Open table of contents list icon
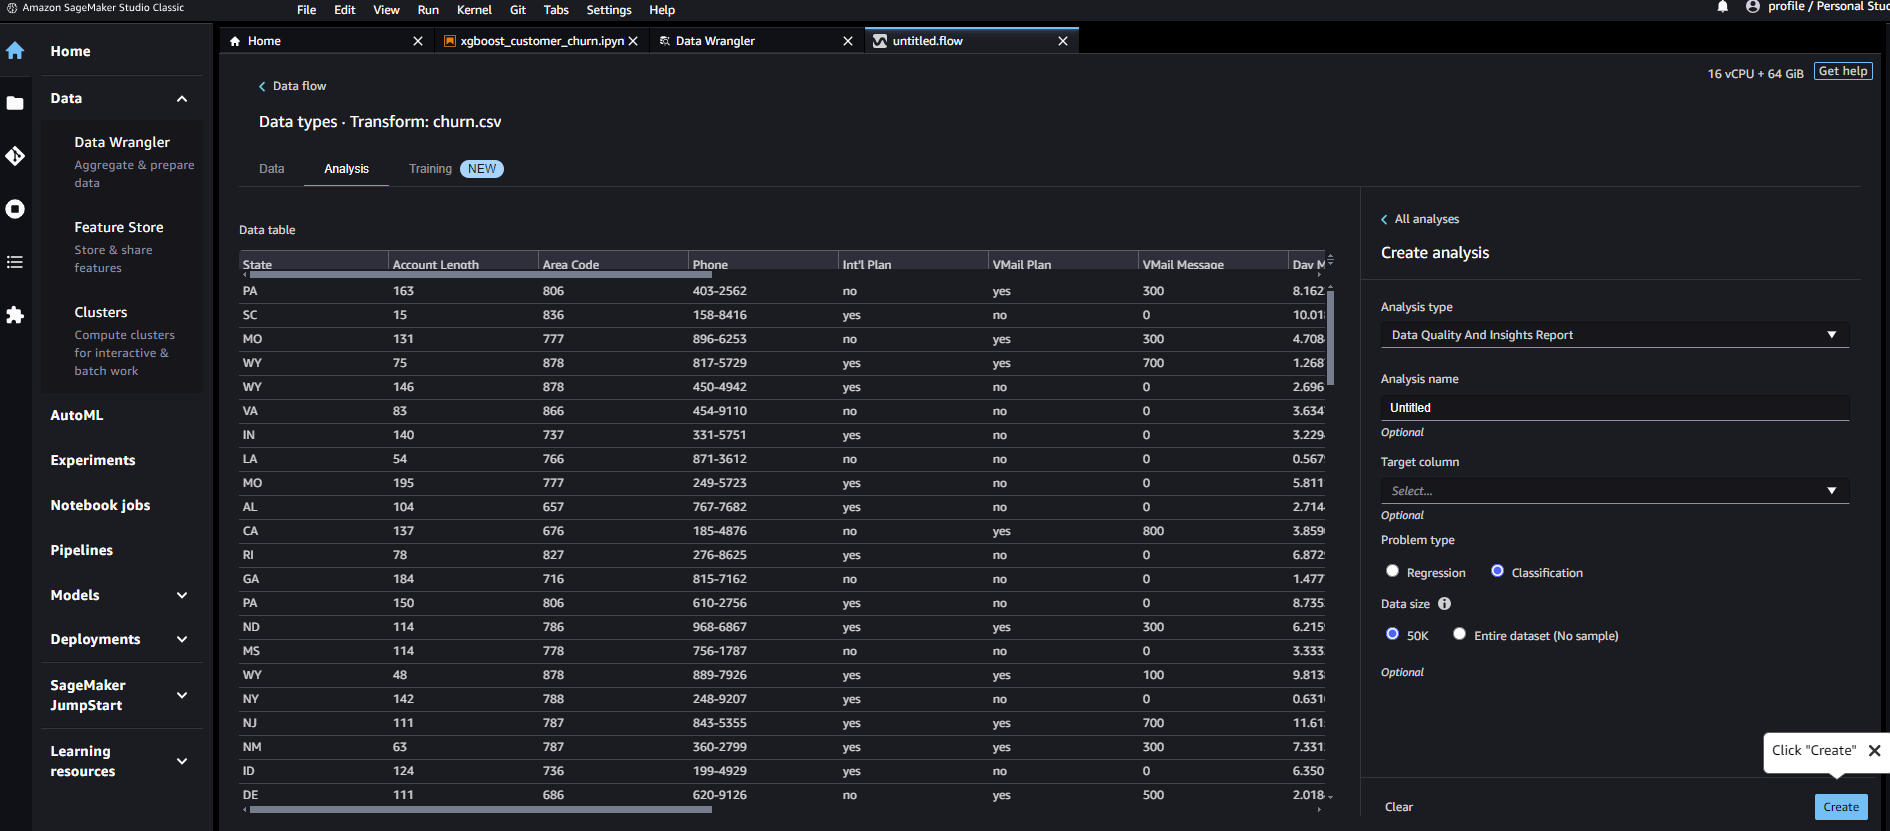The height and width of the screenshot is (831, 1890). click(15, 262)
